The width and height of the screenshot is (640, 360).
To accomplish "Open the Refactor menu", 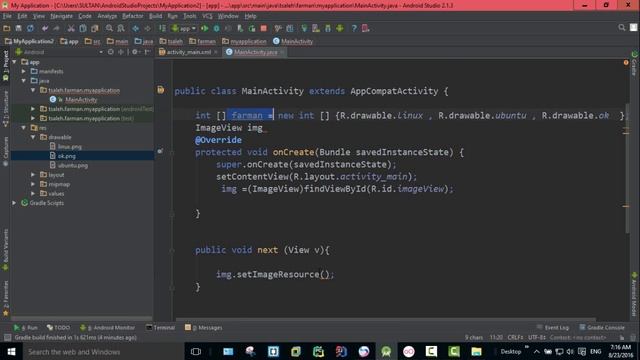I will pos(133,16).
